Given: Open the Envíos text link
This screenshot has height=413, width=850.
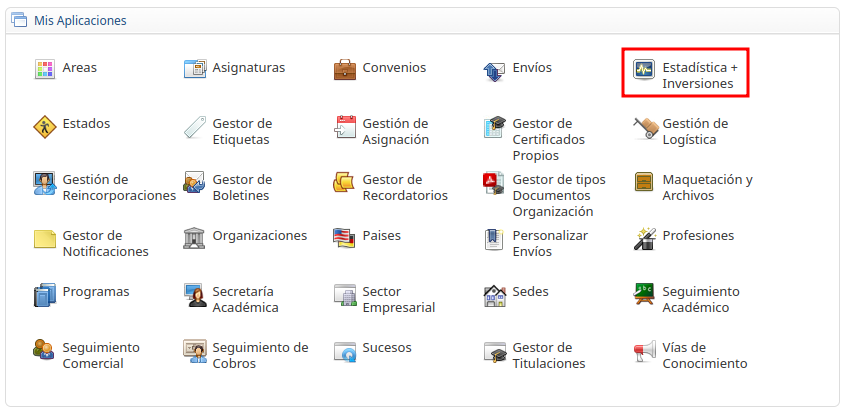Looking at the screenshot, I should (x=532, y=68).
